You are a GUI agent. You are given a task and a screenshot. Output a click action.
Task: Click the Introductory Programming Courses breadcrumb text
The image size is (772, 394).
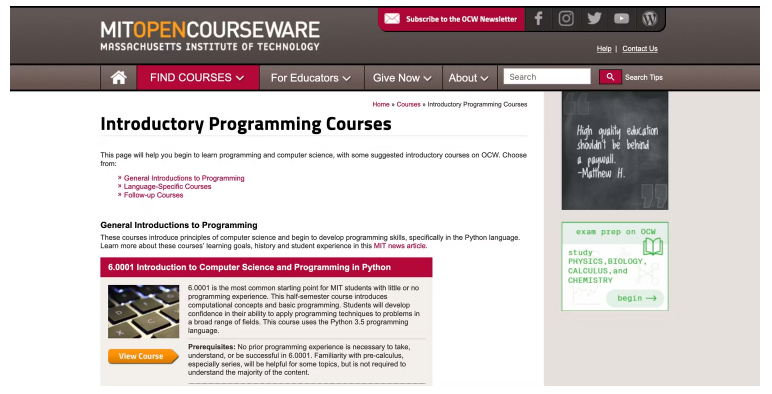(477, 104)
